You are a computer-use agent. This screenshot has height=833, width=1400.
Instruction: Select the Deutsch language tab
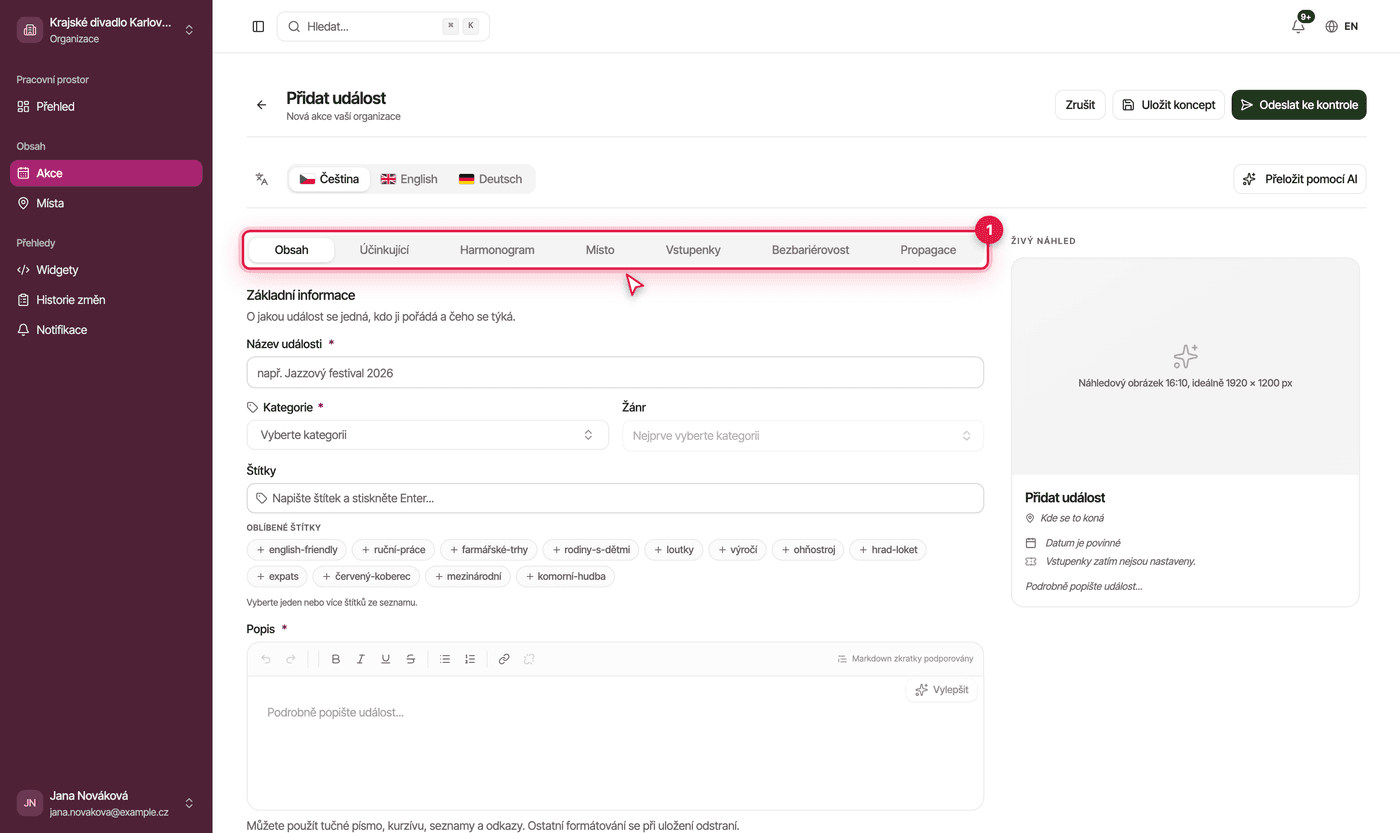490,179
